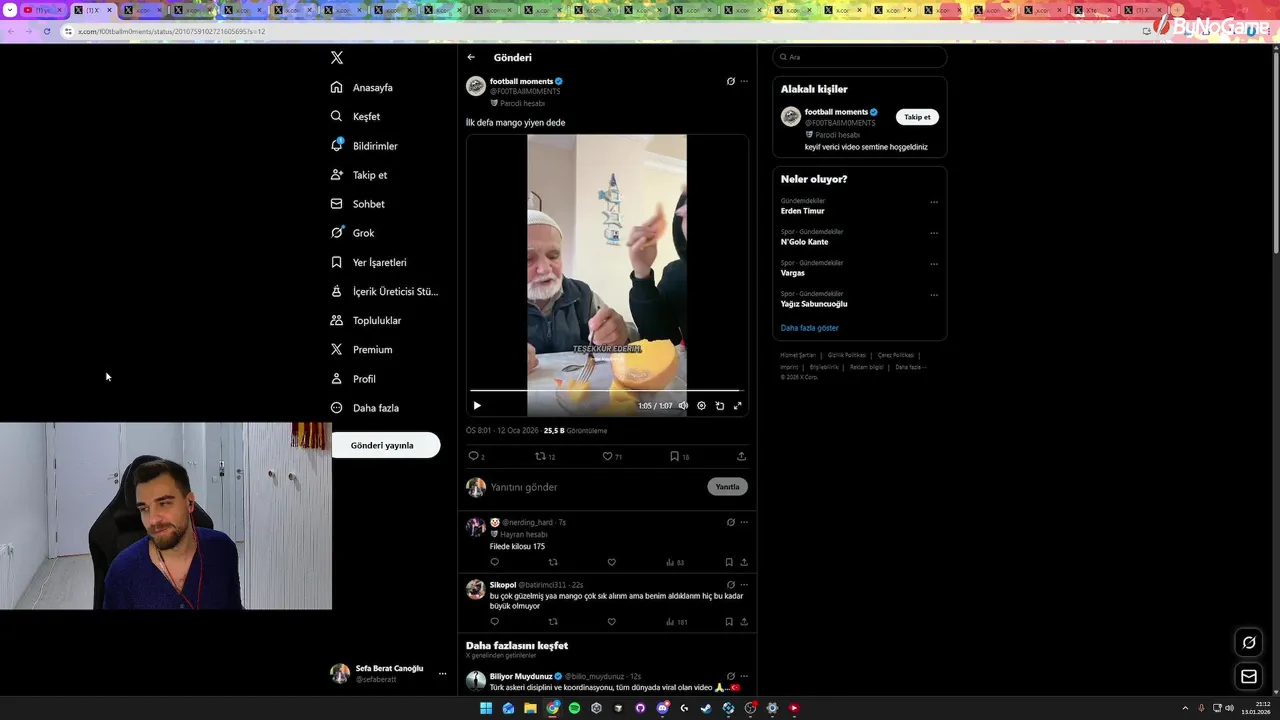The height and width of the screenshot is (720, 1280).
Task: Go to Anasayfa in sidebar
Action: tap(362, 87)
